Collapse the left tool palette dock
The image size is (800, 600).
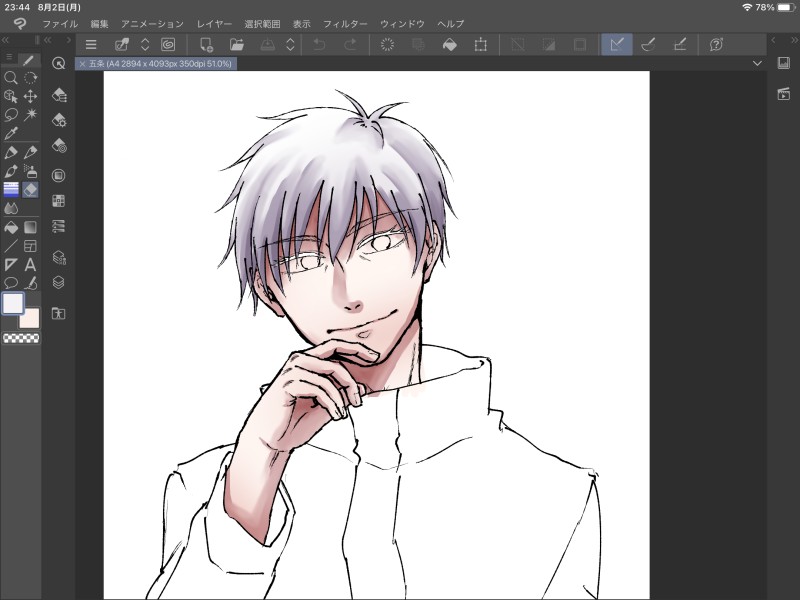coord(5,40)
